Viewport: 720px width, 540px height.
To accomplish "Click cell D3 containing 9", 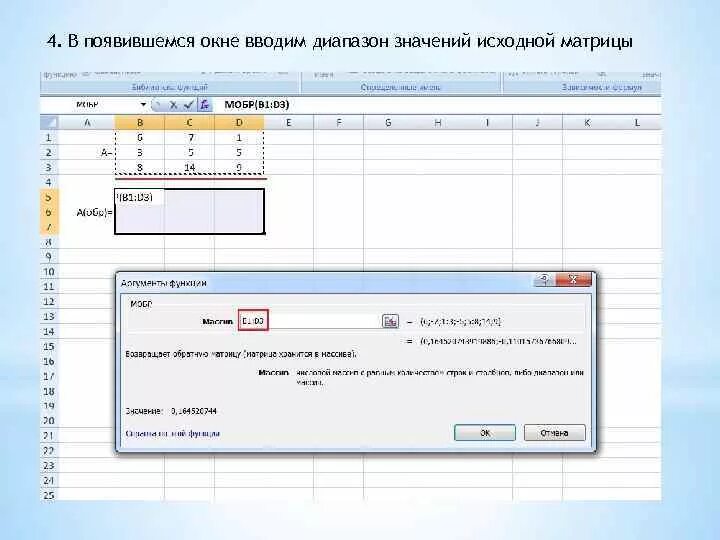I will coord(239,167).
